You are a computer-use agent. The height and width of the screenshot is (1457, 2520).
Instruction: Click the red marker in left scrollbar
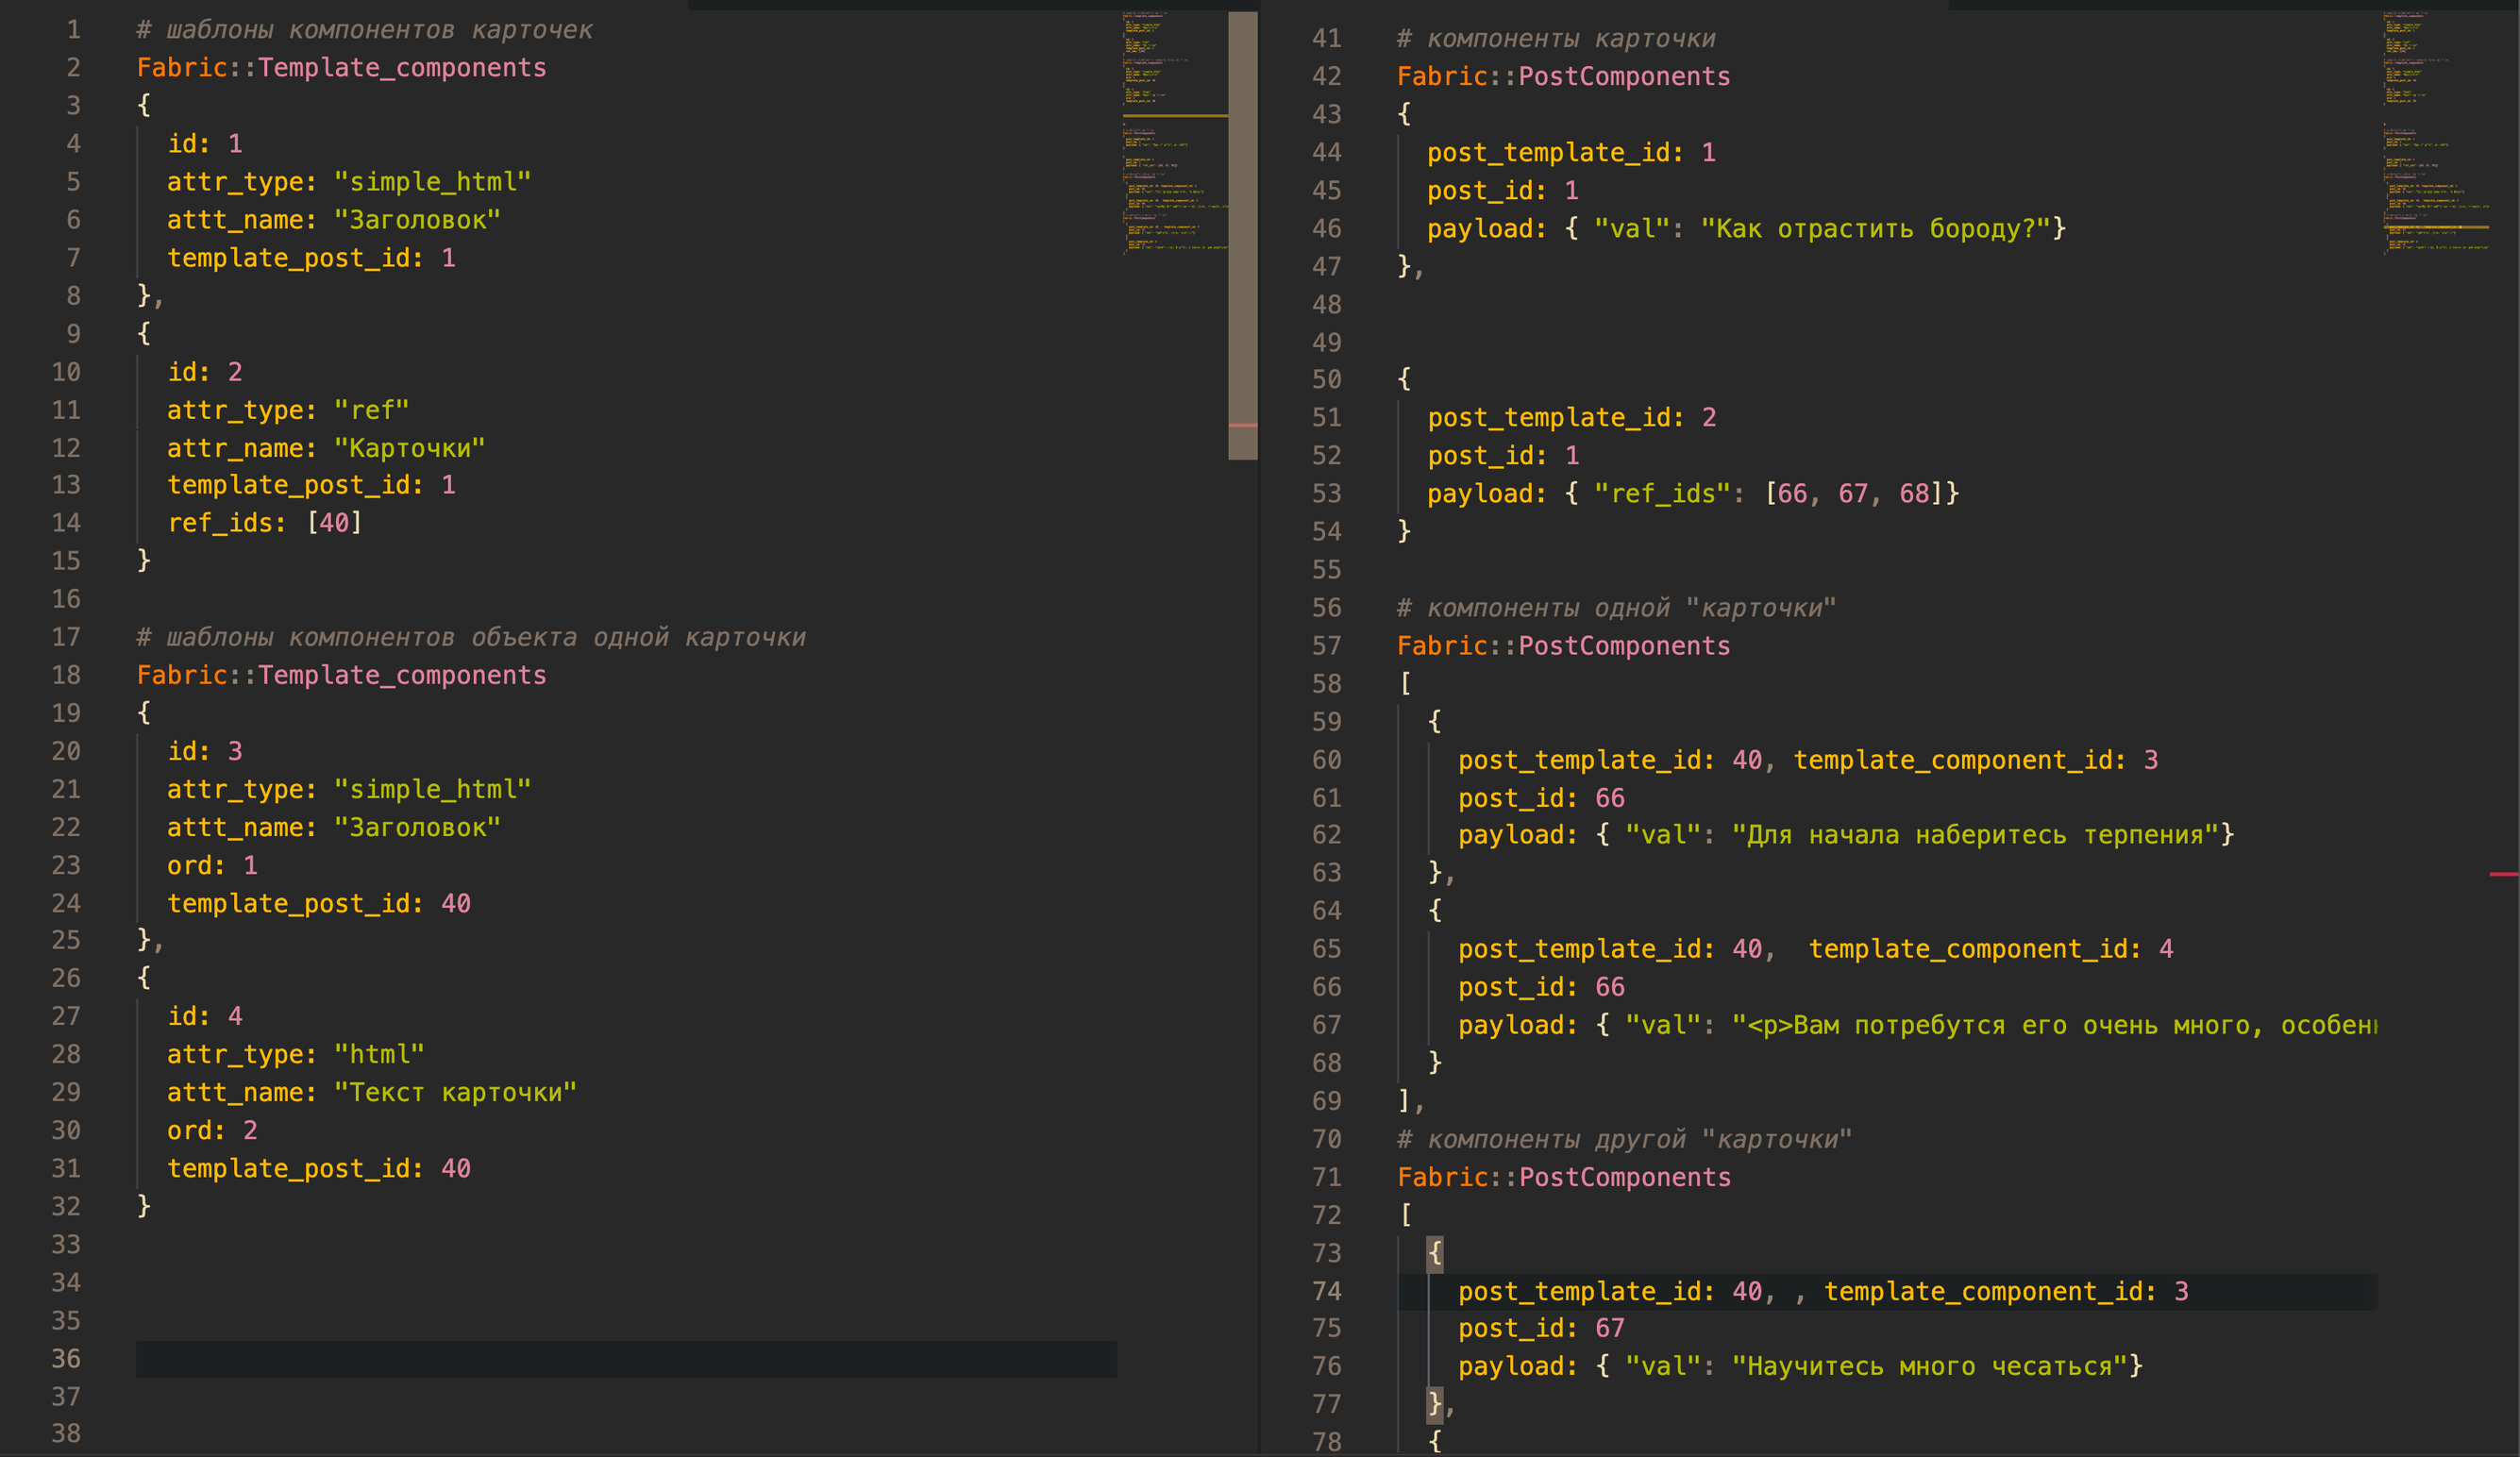(1242, 425)
